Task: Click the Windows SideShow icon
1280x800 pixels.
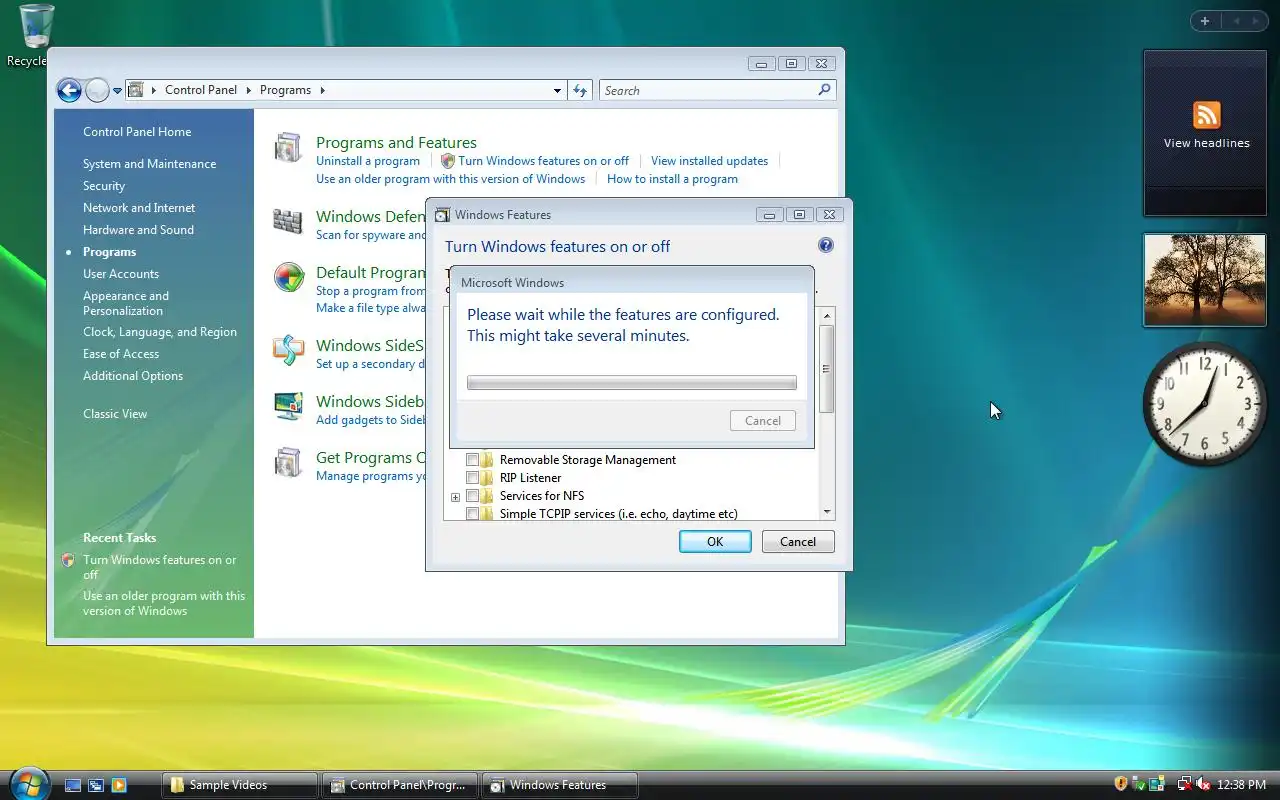Action: [x=289, y=350]
